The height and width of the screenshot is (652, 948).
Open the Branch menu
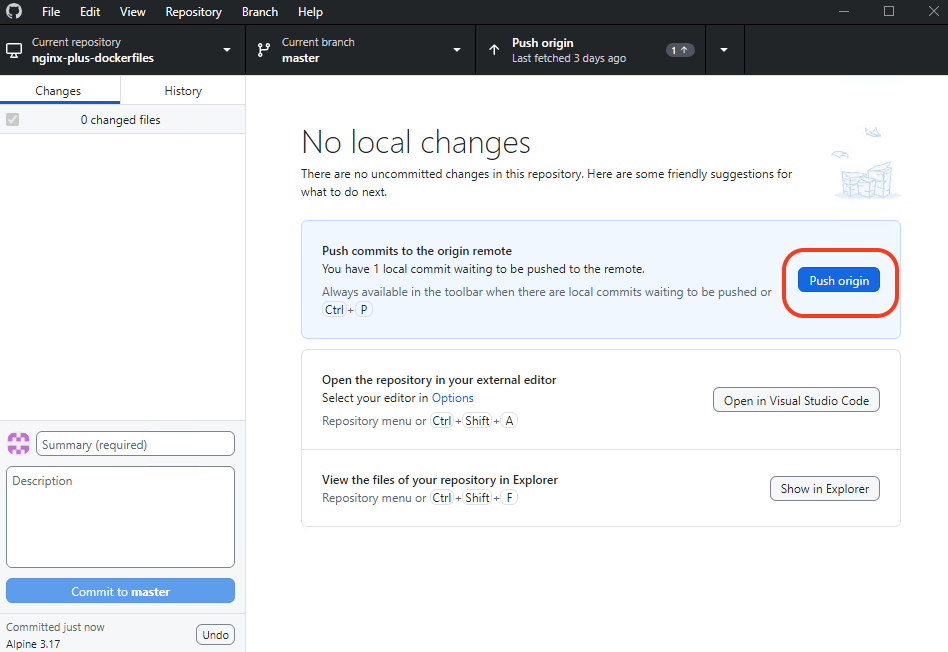coord(260,12)
